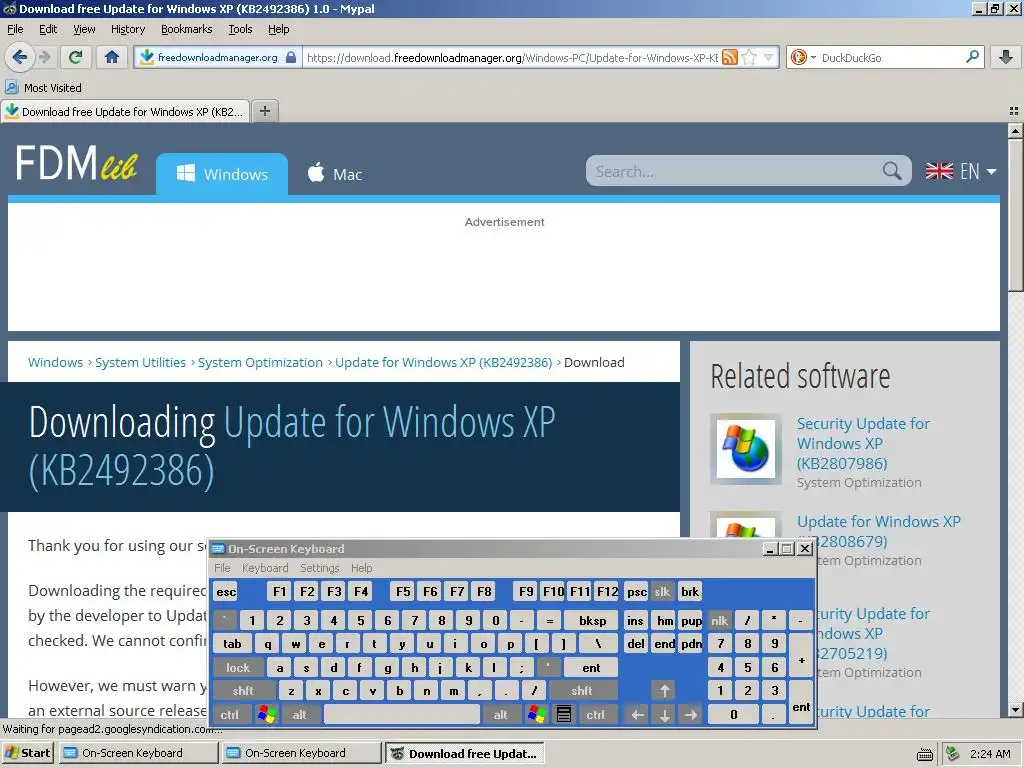This screenshot has height=768, width=1024.
Task: Click the FDMlib Search field
Action: 735,171
